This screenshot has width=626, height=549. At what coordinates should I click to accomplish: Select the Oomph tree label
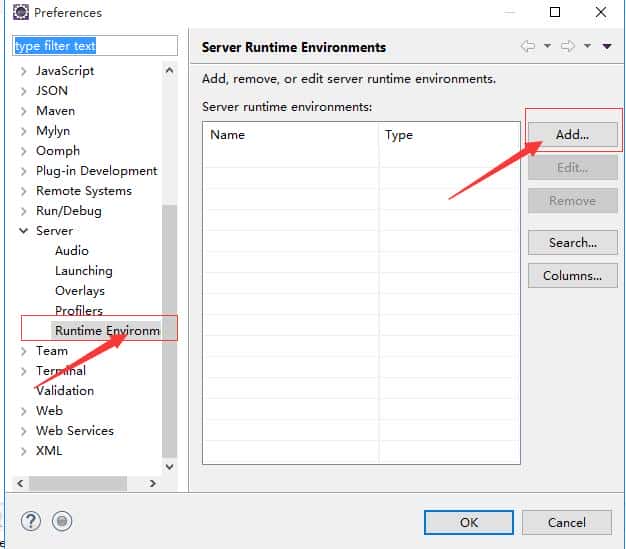click(58, 151)
